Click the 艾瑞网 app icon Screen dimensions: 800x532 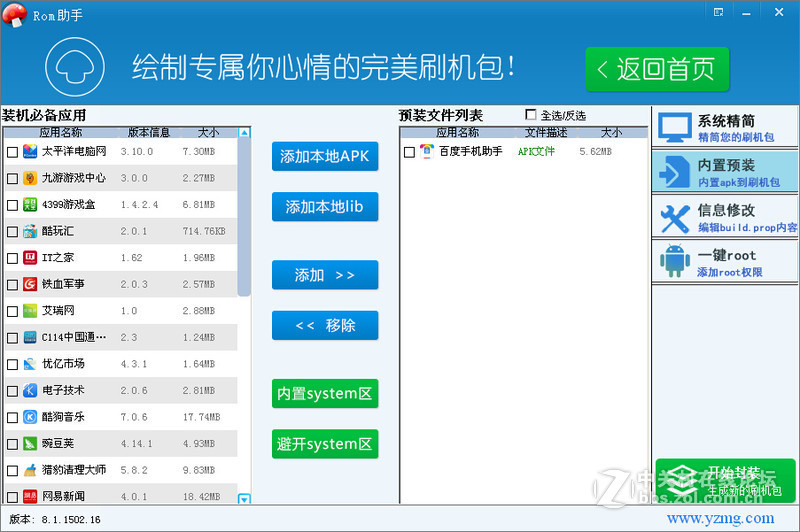[30, 311]
